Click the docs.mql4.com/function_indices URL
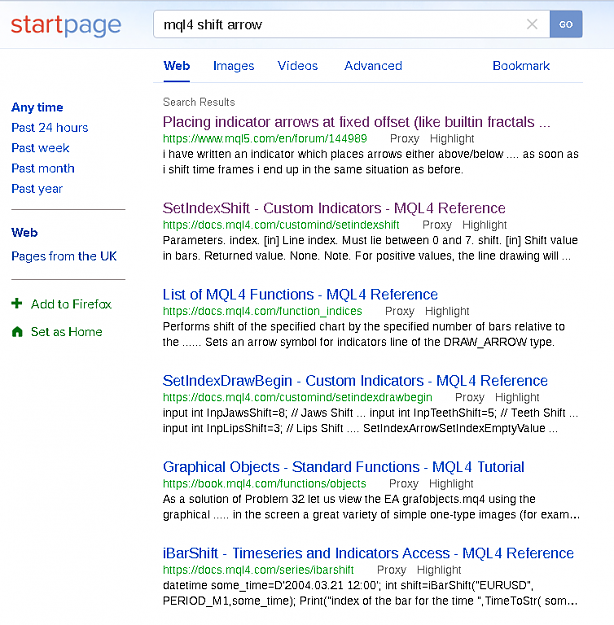The height and width of the screenshot is (625, 614). pos(262,311)
